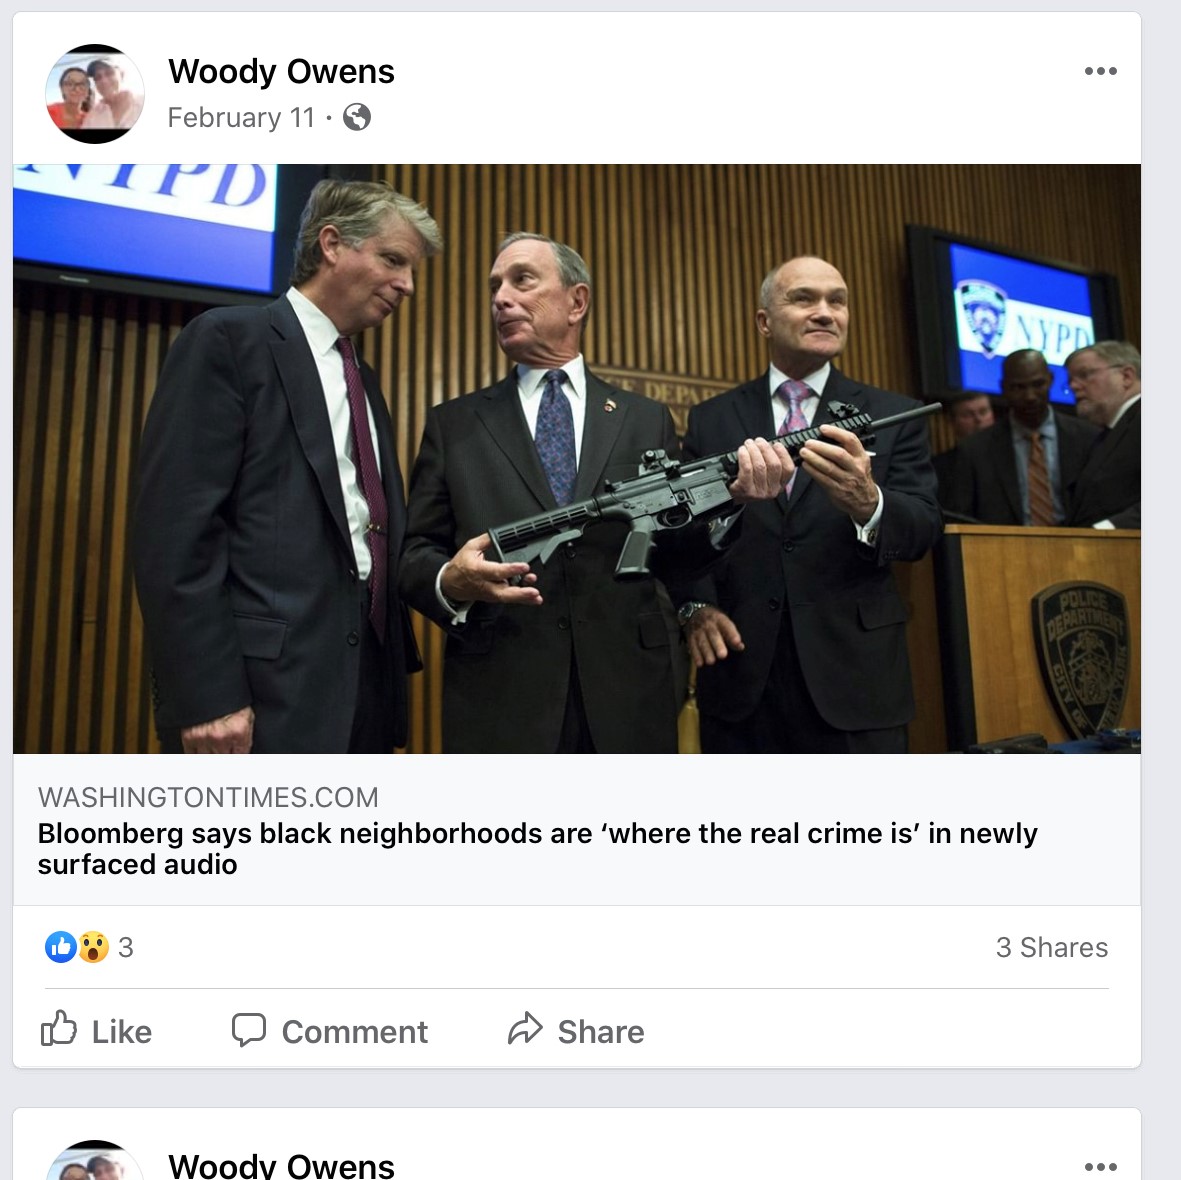This screenshot has width=1181, height=1180.
Task: Click the wow emoji reaction icon
Action: pos(93,947)
